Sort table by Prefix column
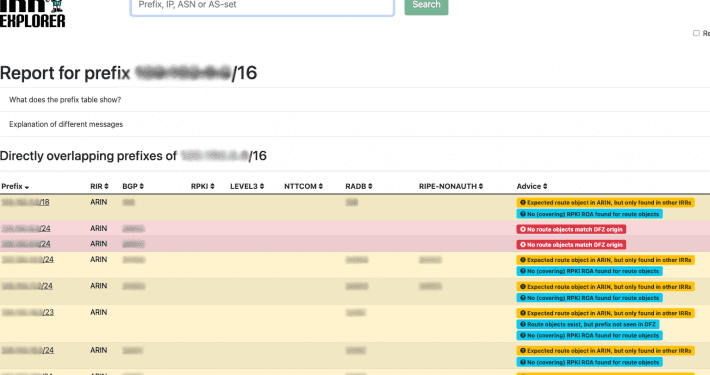Viewport: 710px width, 375px height. [x=15, y=186]
